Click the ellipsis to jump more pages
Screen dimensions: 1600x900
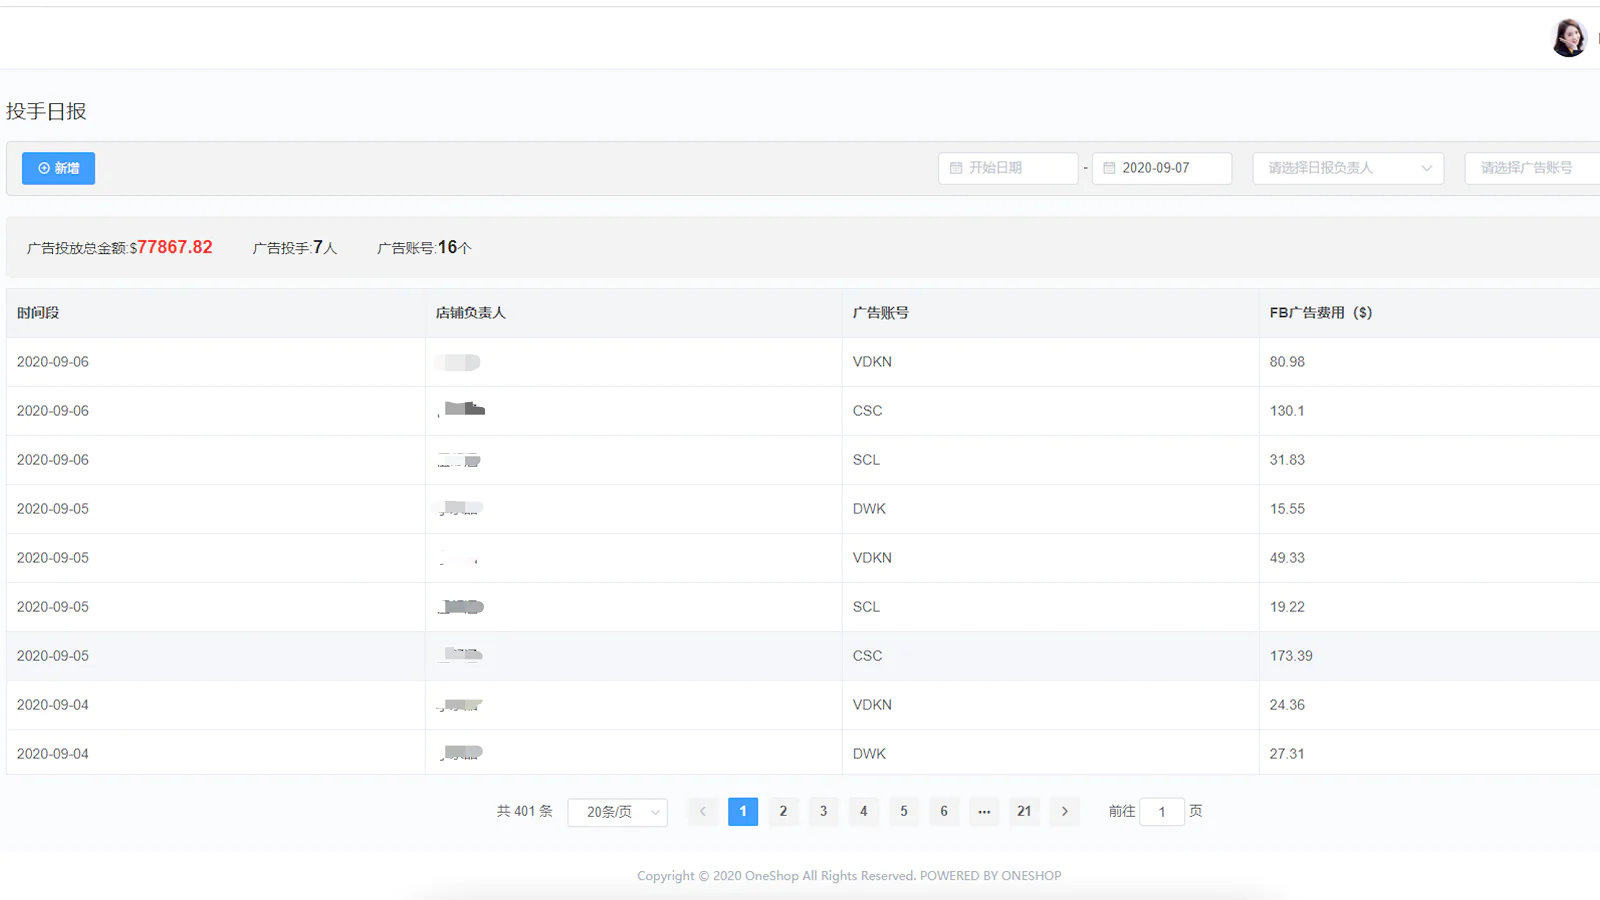coord(984,811)
